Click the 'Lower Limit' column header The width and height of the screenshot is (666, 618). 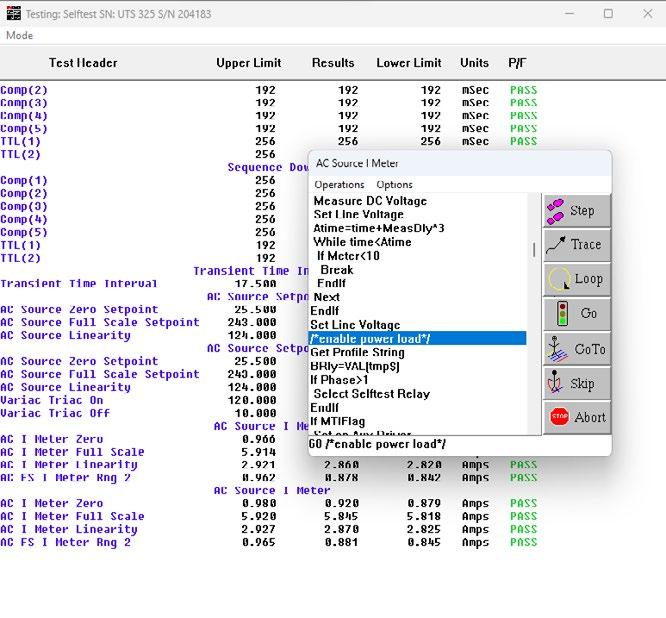409,63
